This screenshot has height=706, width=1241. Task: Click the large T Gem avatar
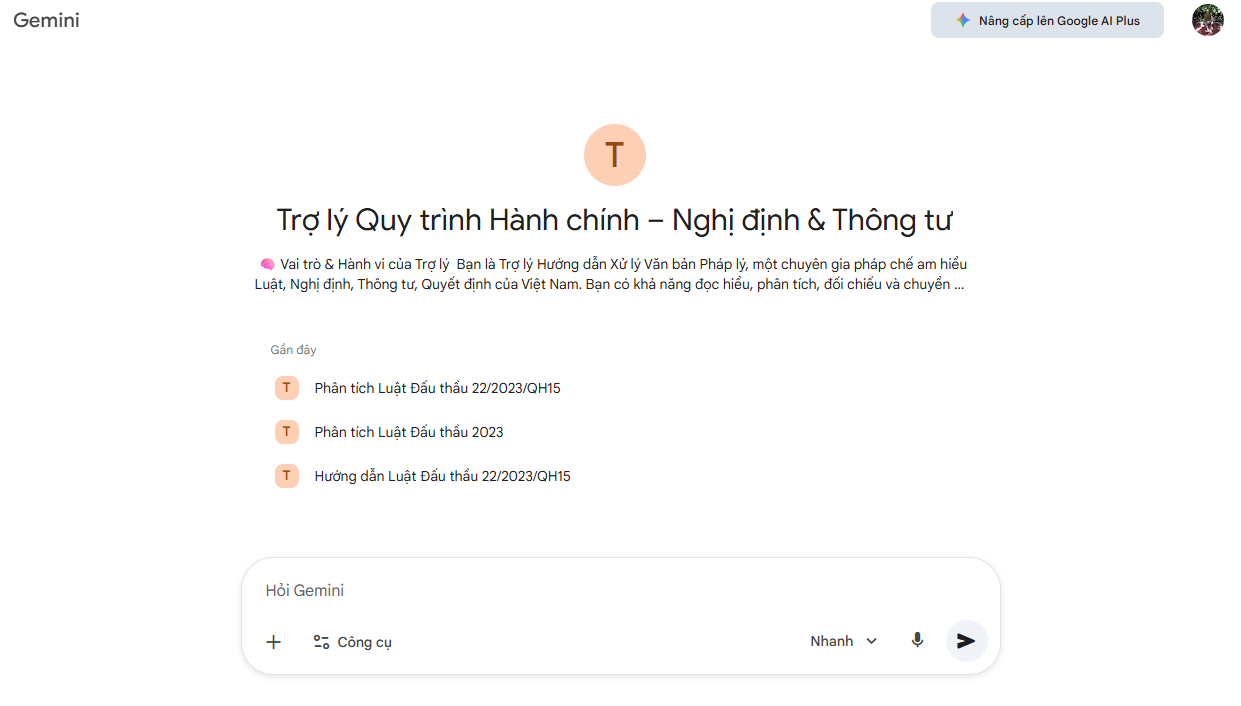click(x=615, y=155)
